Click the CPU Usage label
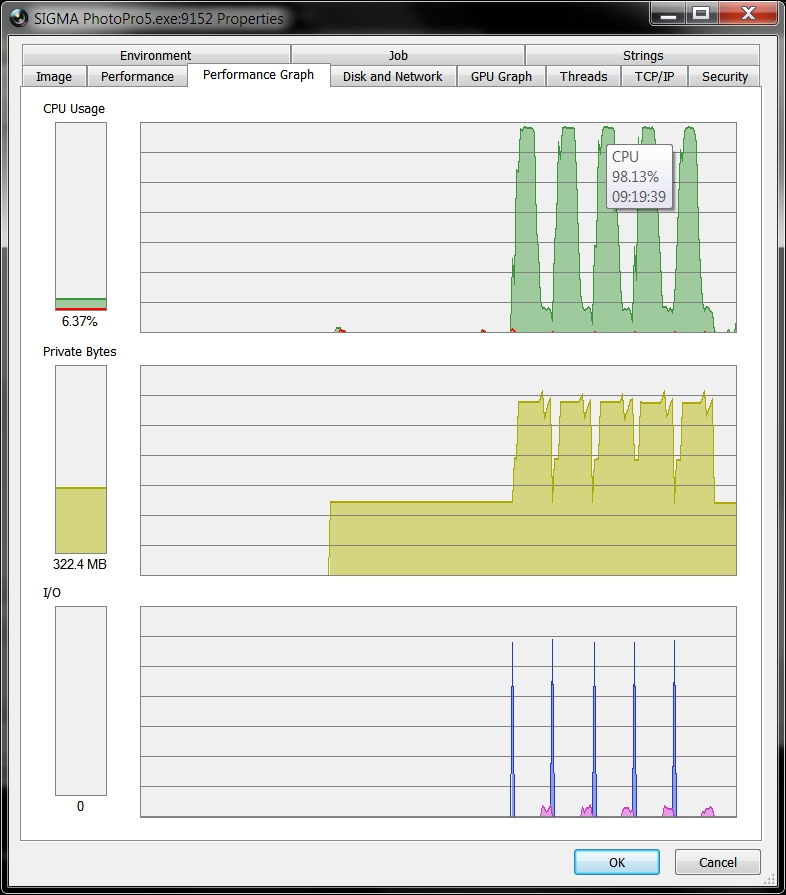 point(74,109)
